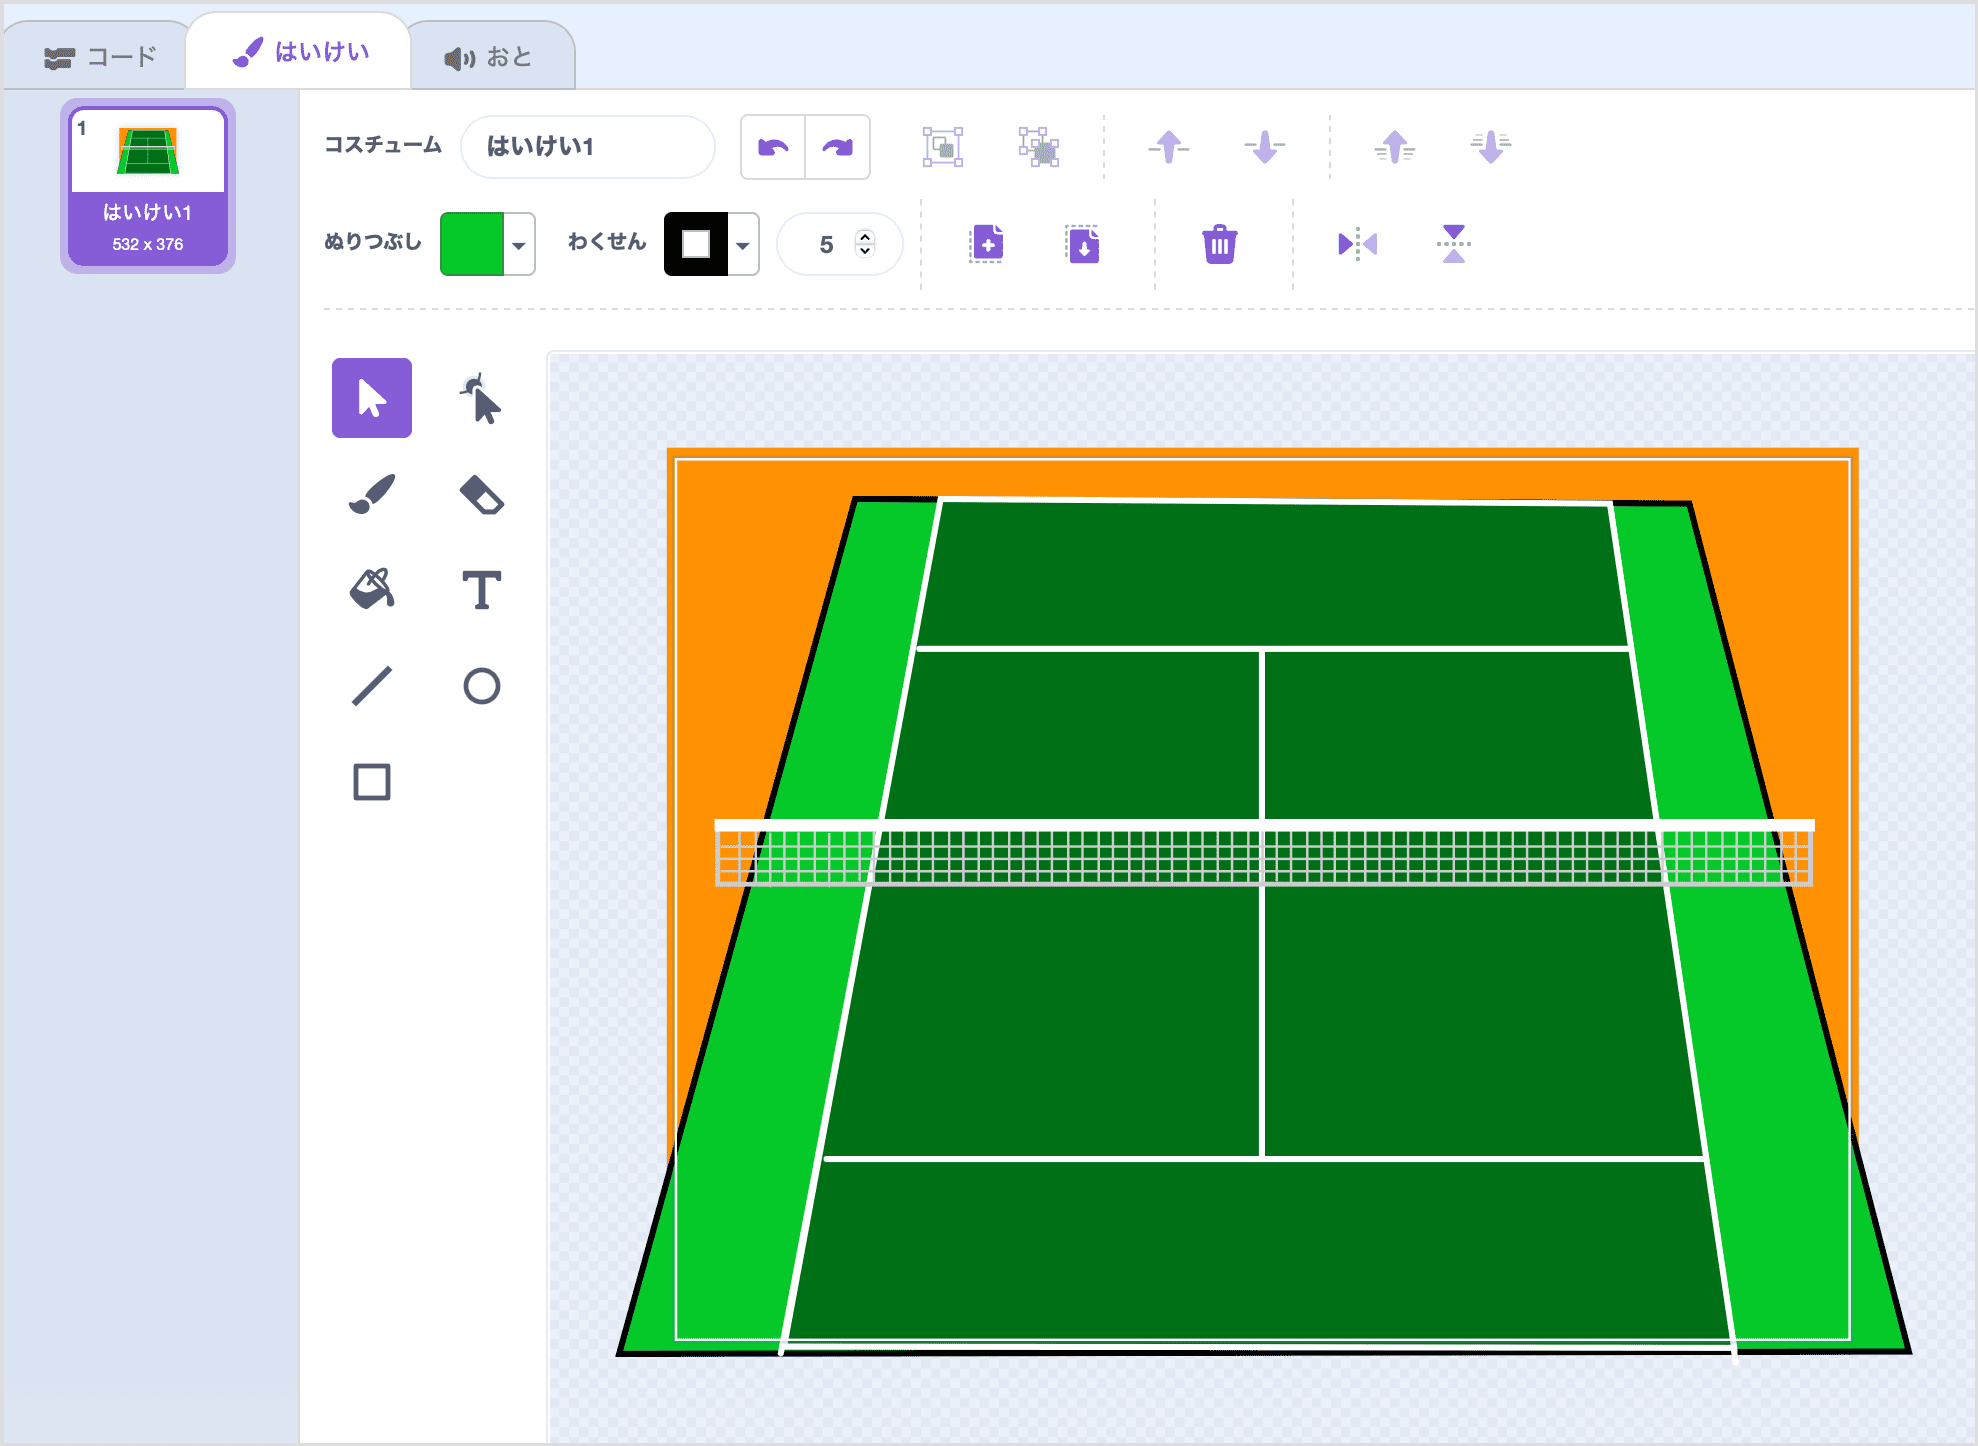The width and height of the screenshot is (1978, 1446).
Task: Increase outline width with stepper arrow
Action: click(865, 236)
